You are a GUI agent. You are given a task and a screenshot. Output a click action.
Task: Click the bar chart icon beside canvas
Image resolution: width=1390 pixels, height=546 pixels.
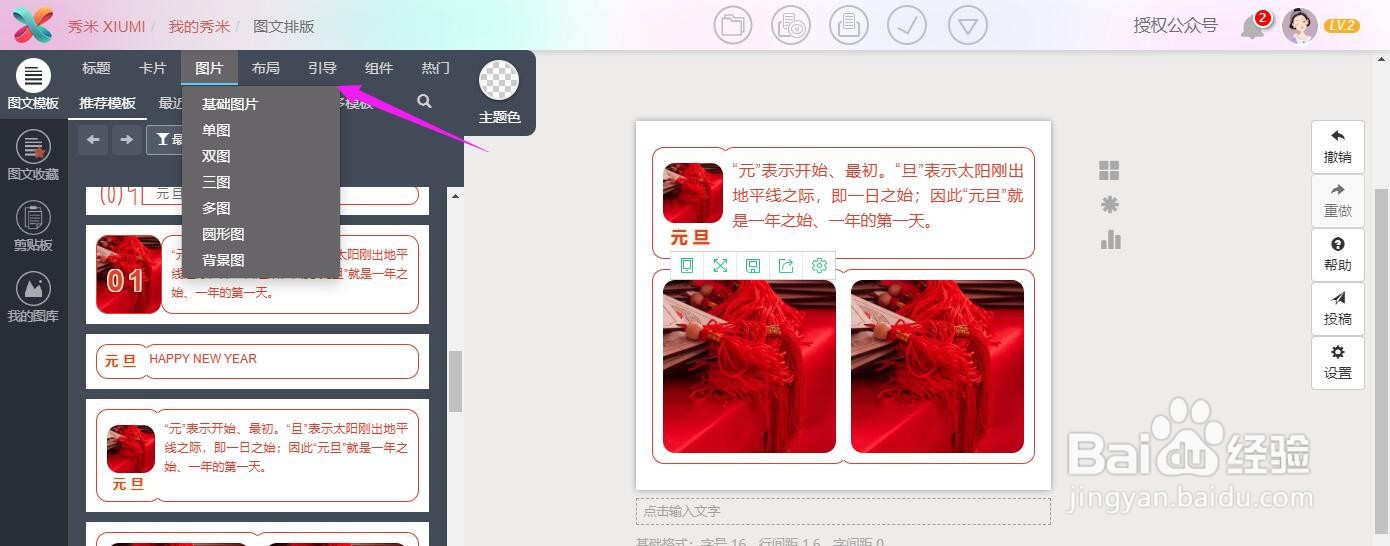[x=1110, y=239]
